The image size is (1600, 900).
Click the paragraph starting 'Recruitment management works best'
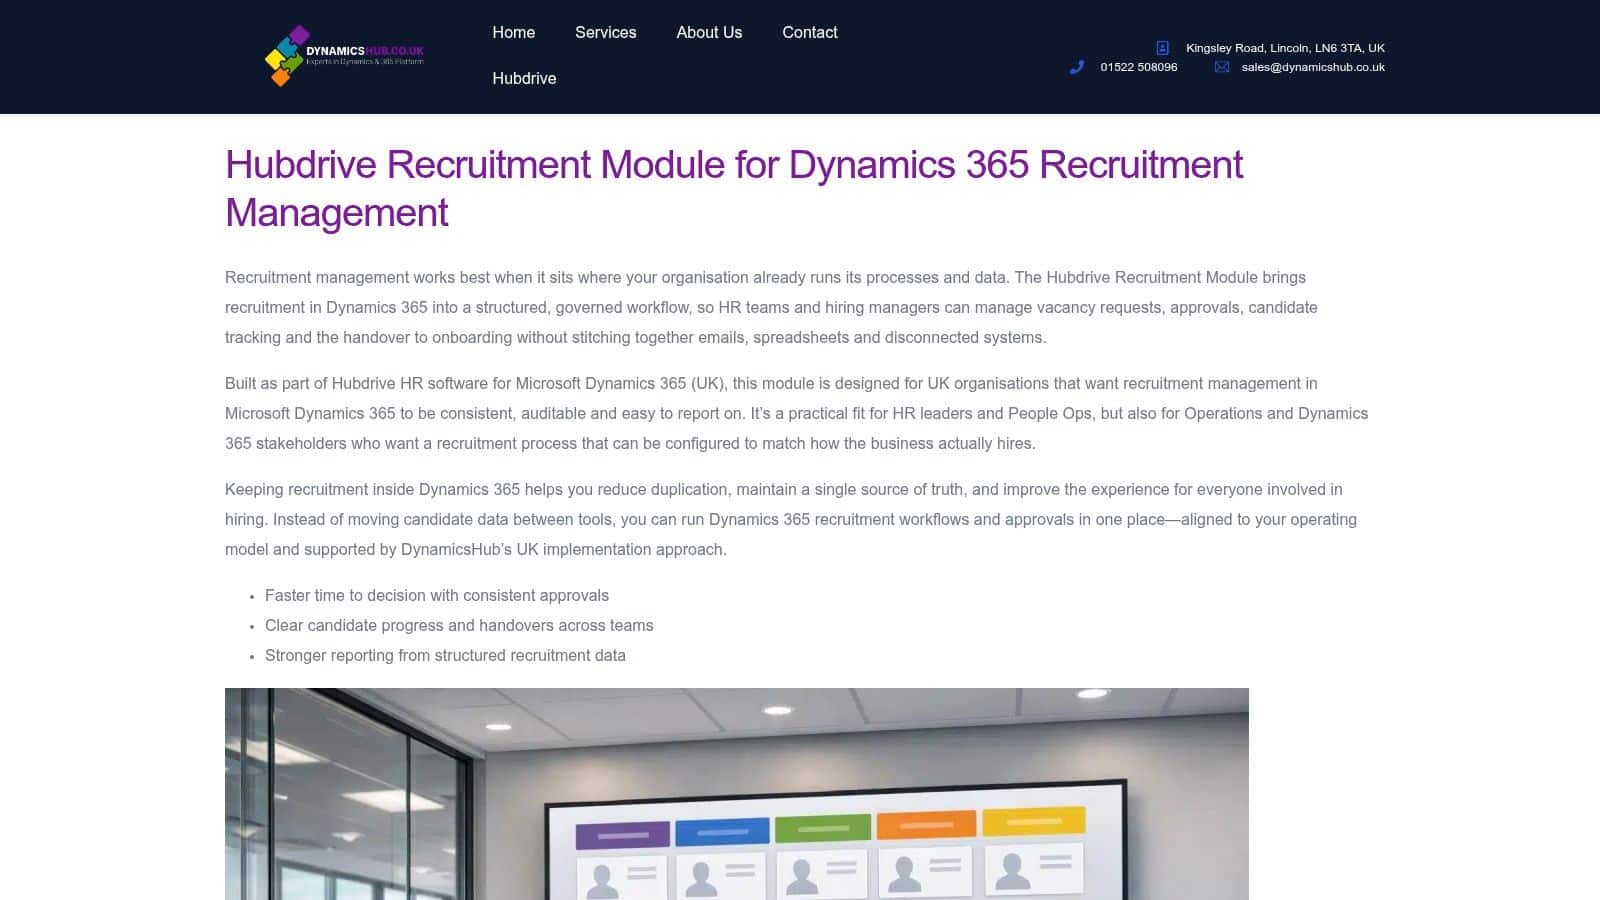click(771, 307)
